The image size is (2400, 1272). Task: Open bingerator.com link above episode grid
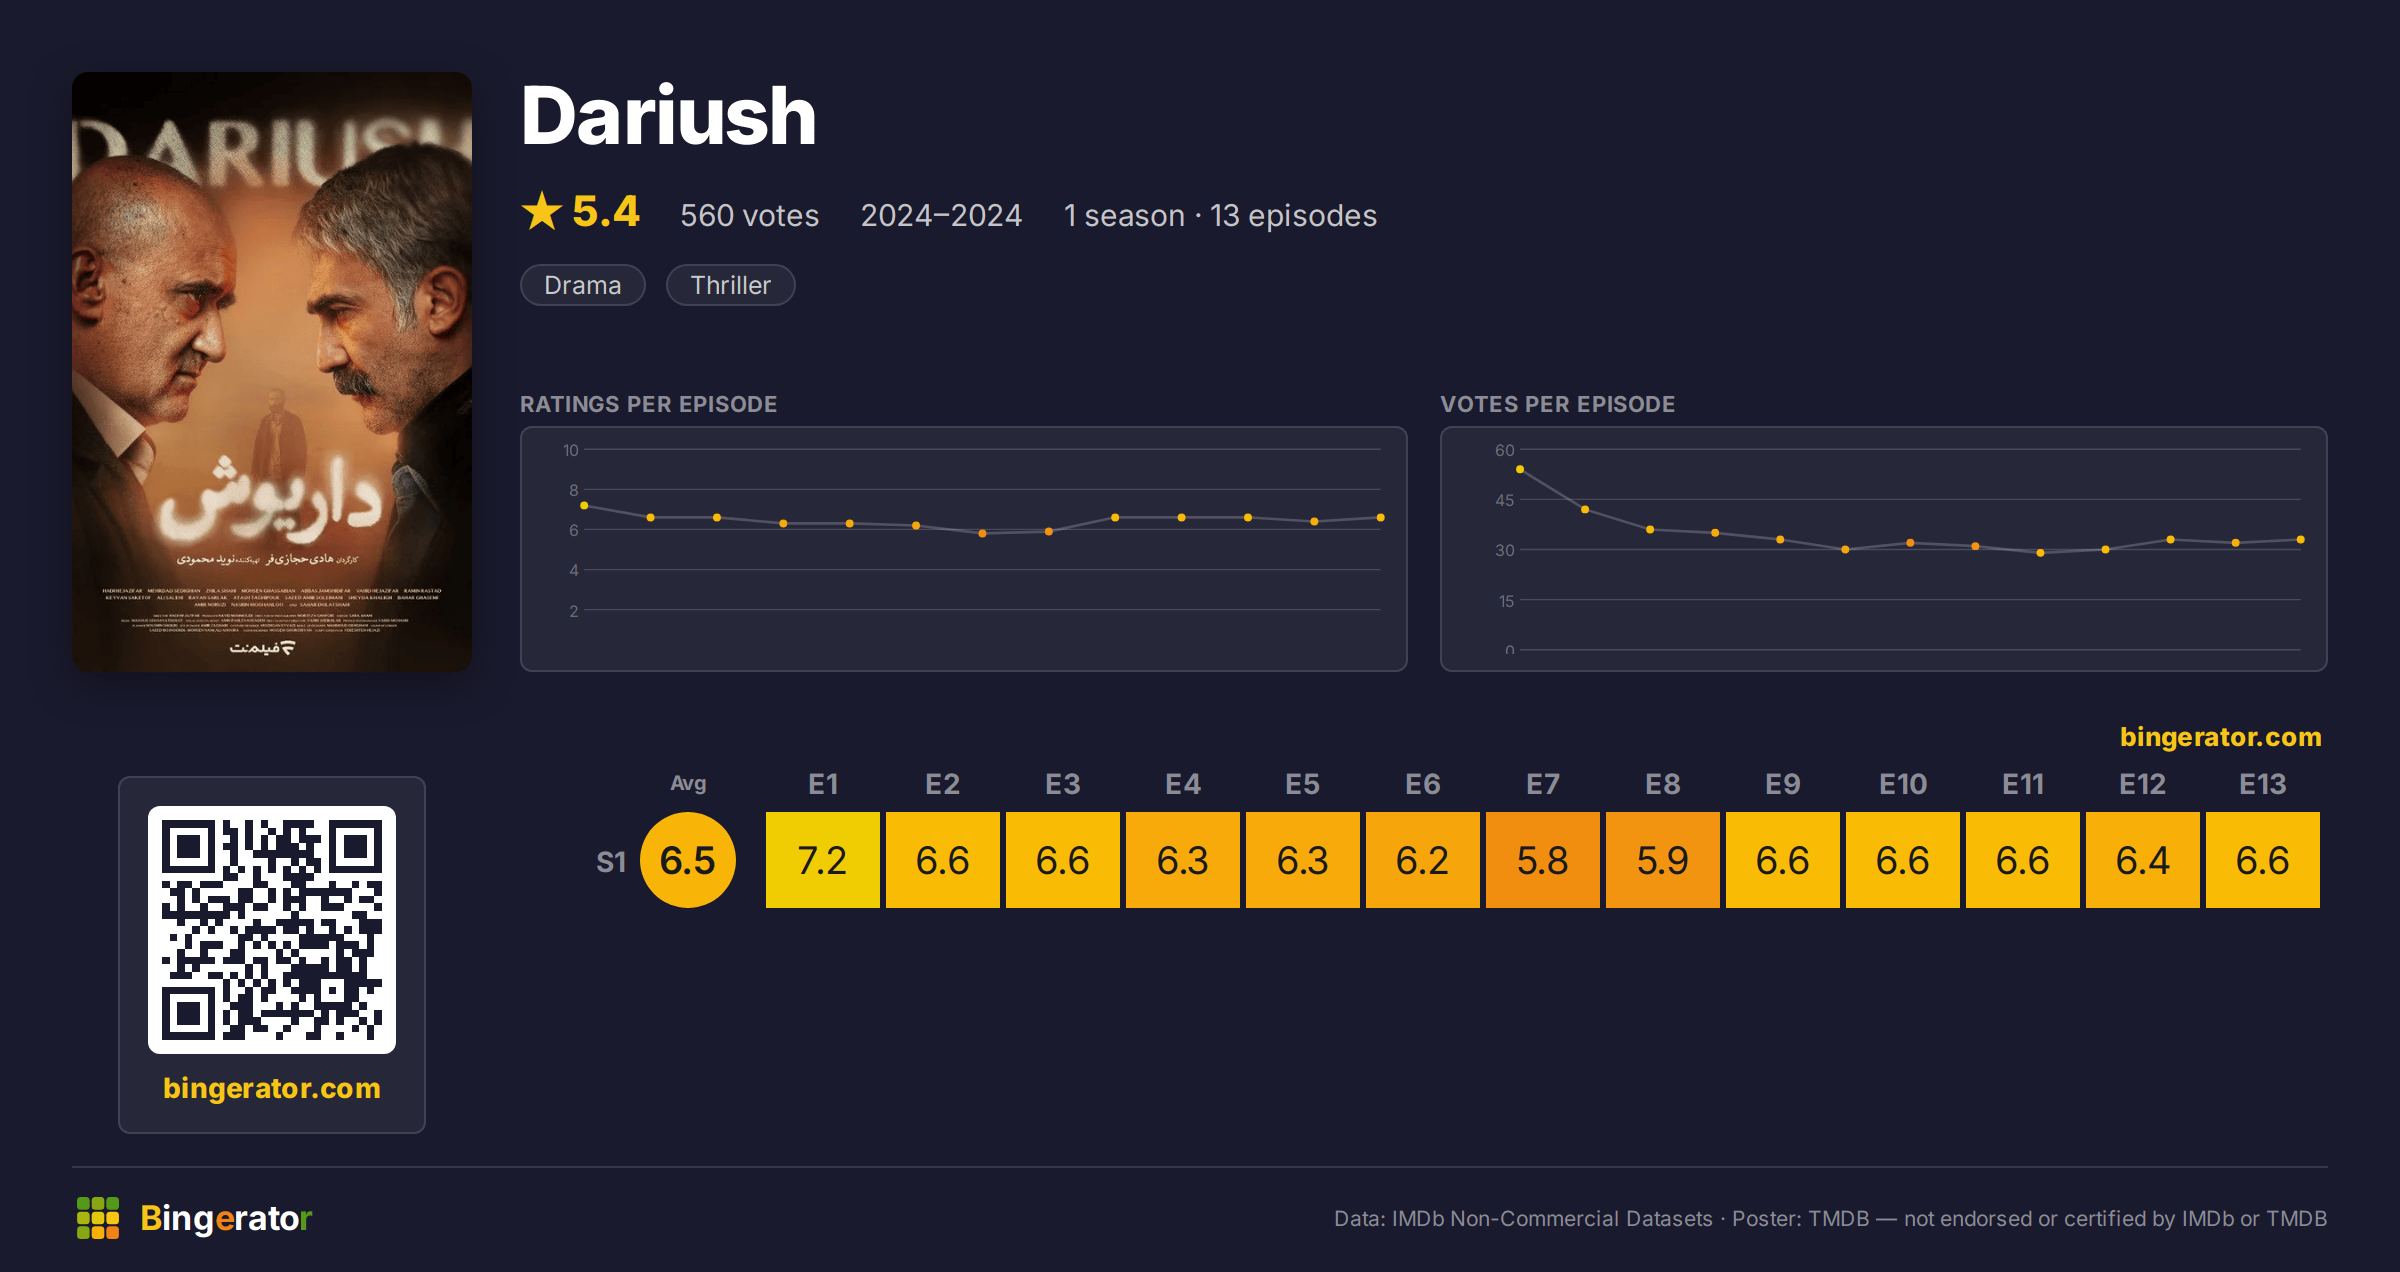pyautogui.click(x=2221, y=737)
